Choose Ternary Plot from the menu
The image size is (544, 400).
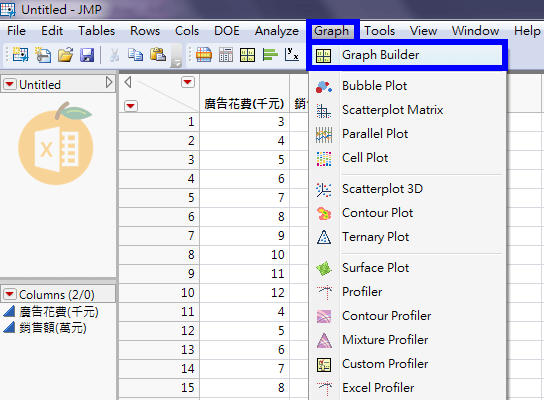(375, 237)
